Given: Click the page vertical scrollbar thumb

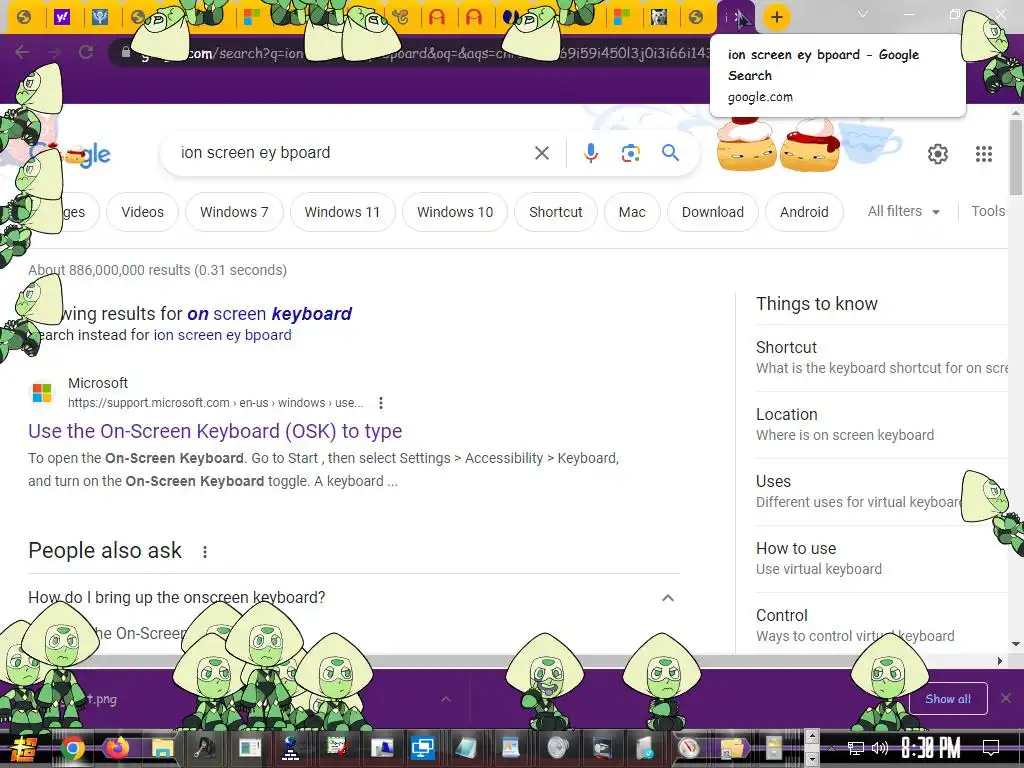Looking at the screenshot, I should tap(1015, 158).
